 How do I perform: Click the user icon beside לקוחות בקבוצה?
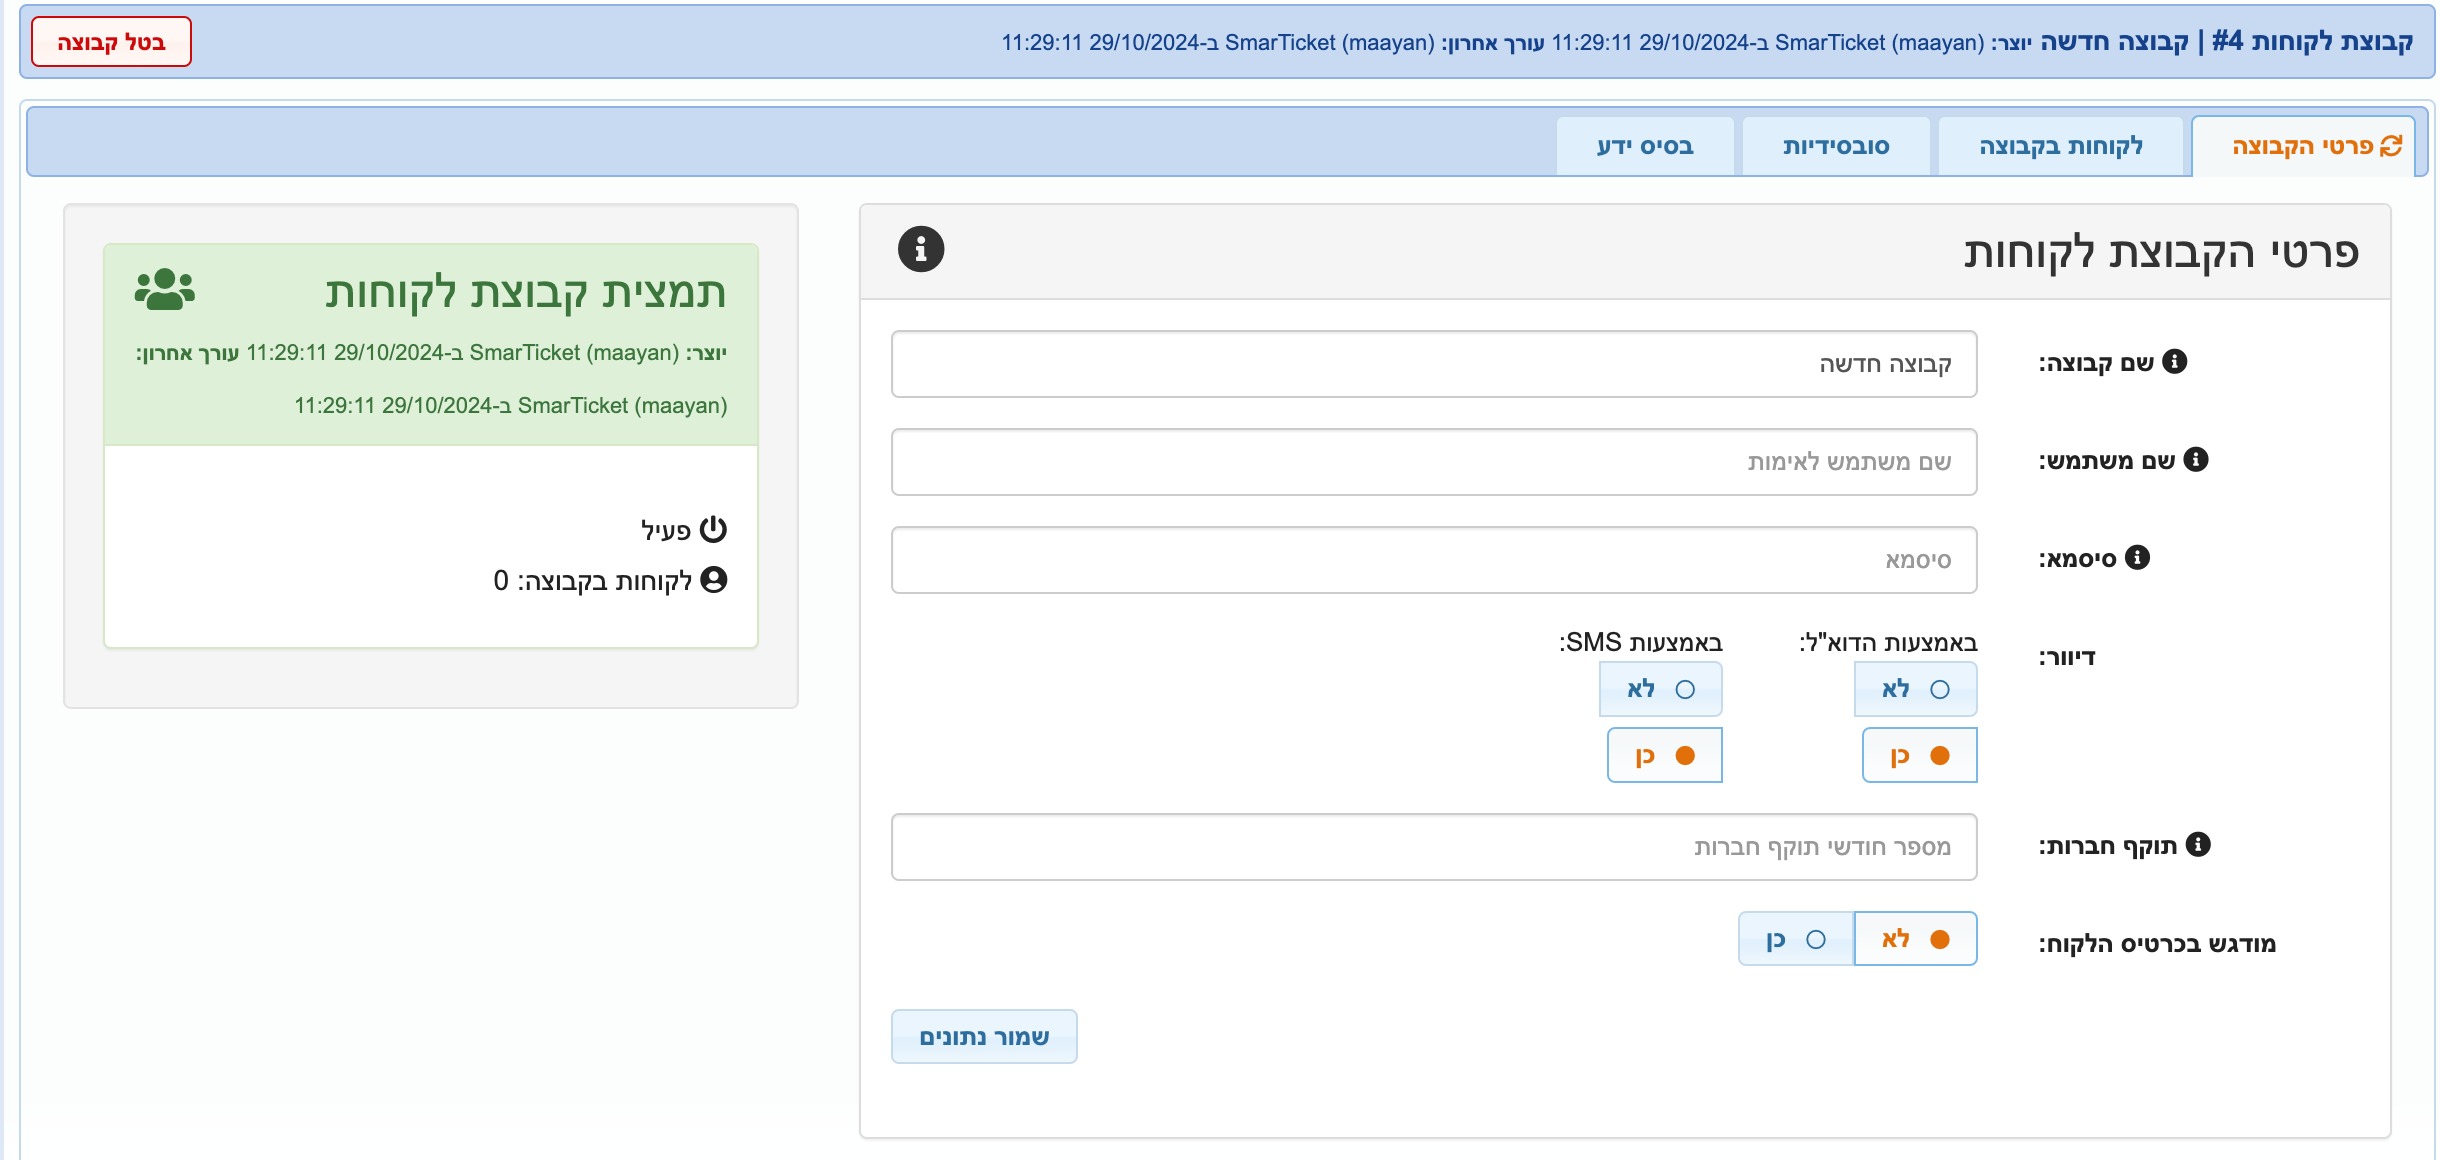coord(714,580)
